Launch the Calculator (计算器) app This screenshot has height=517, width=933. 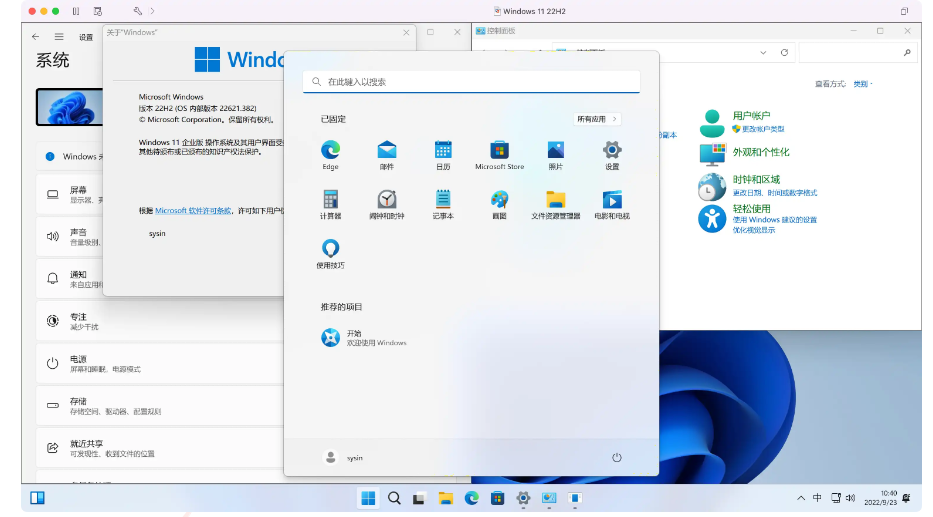(330, 204)
